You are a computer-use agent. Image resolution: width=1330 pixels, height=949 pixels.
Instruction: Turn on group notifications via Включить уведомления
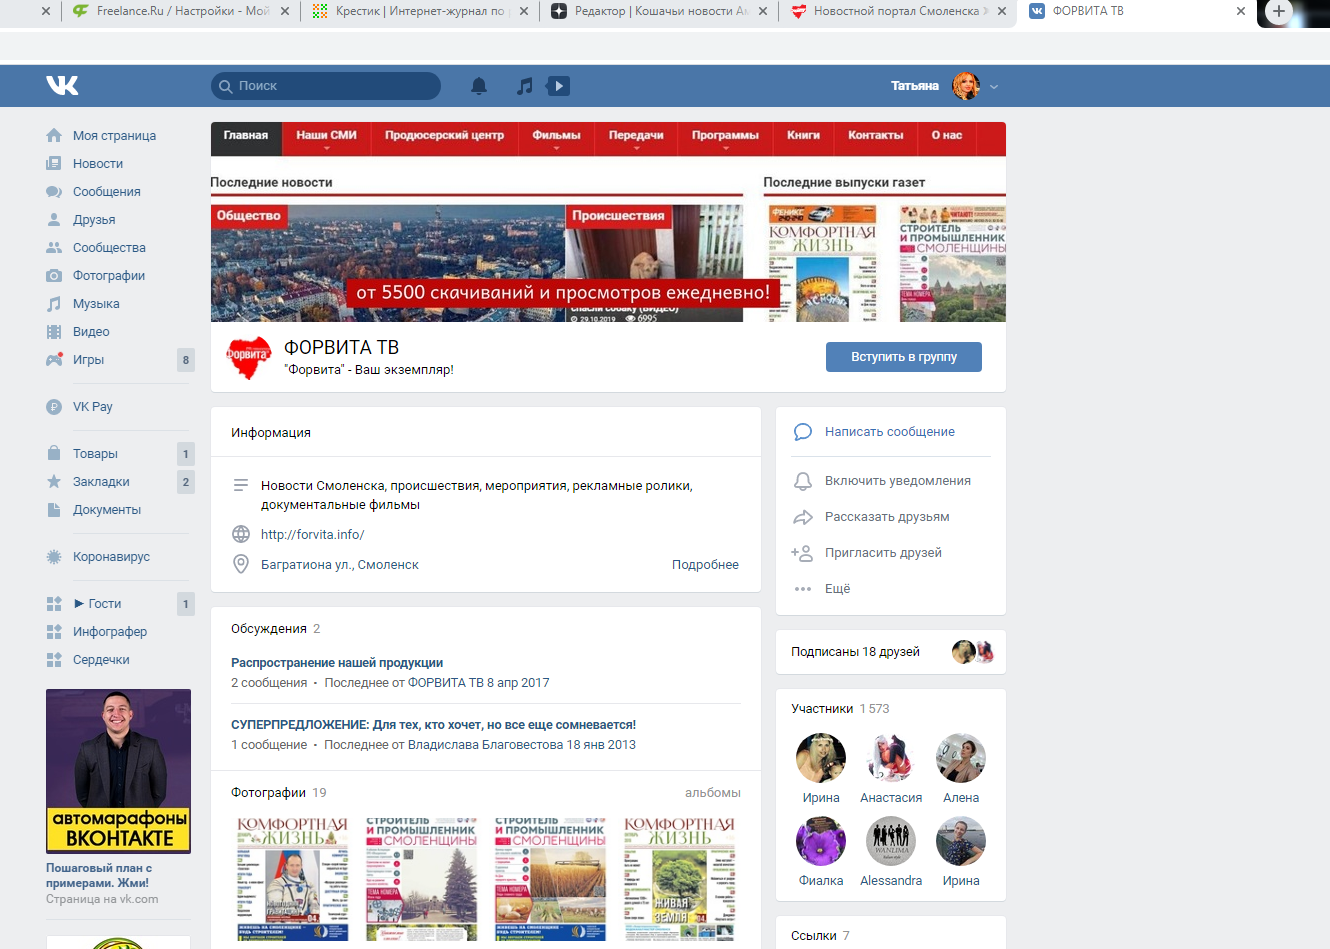click(898, 481)
